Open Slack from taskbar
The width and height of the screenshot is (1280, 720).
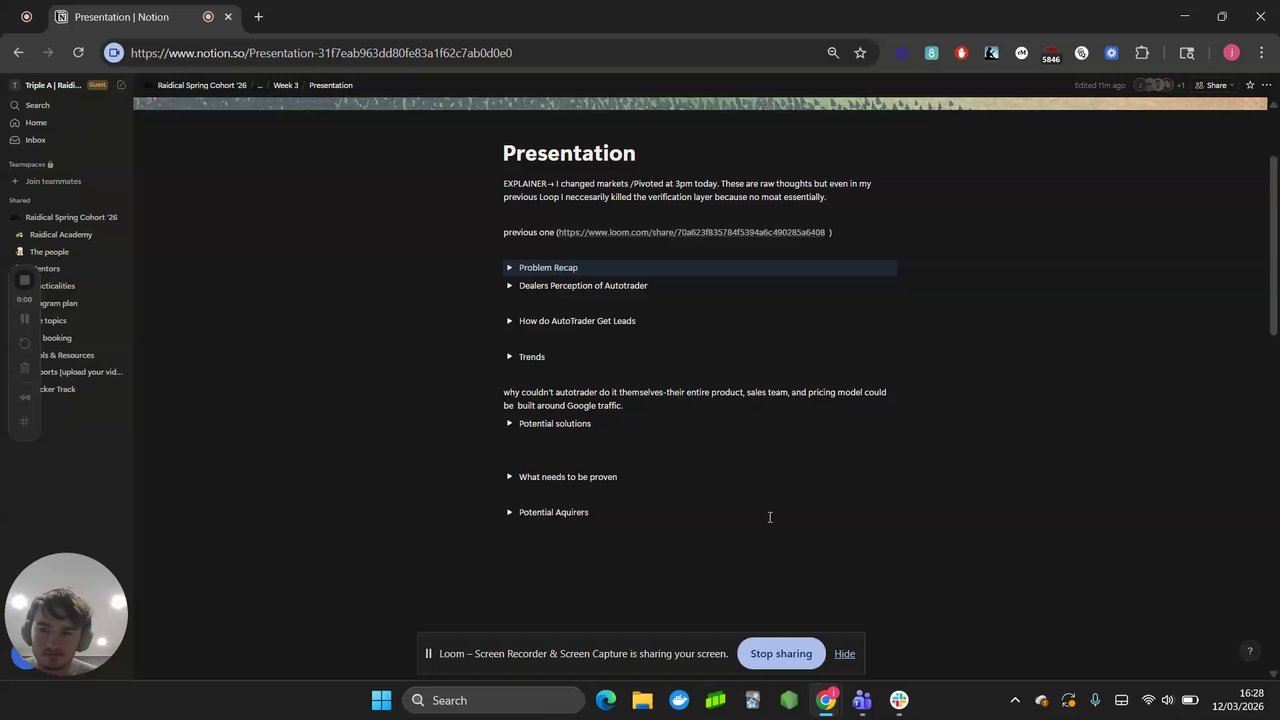[899, 700]
